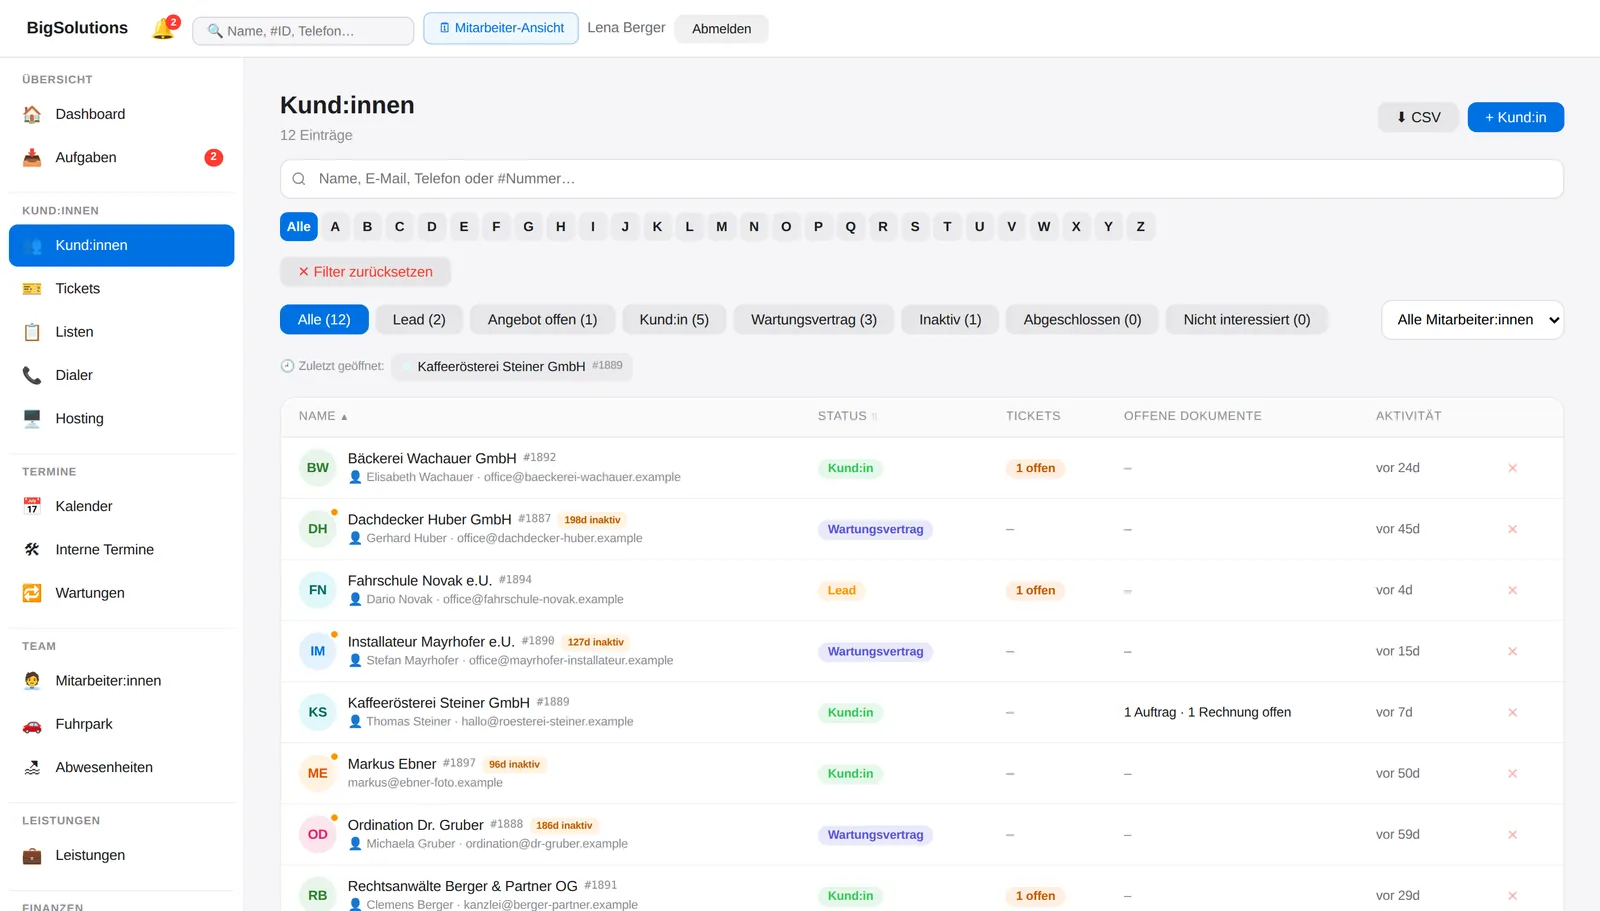1600x911 pixels.
Task: Click the Filter zurücksetzen button
Action: tap(365, 272)
